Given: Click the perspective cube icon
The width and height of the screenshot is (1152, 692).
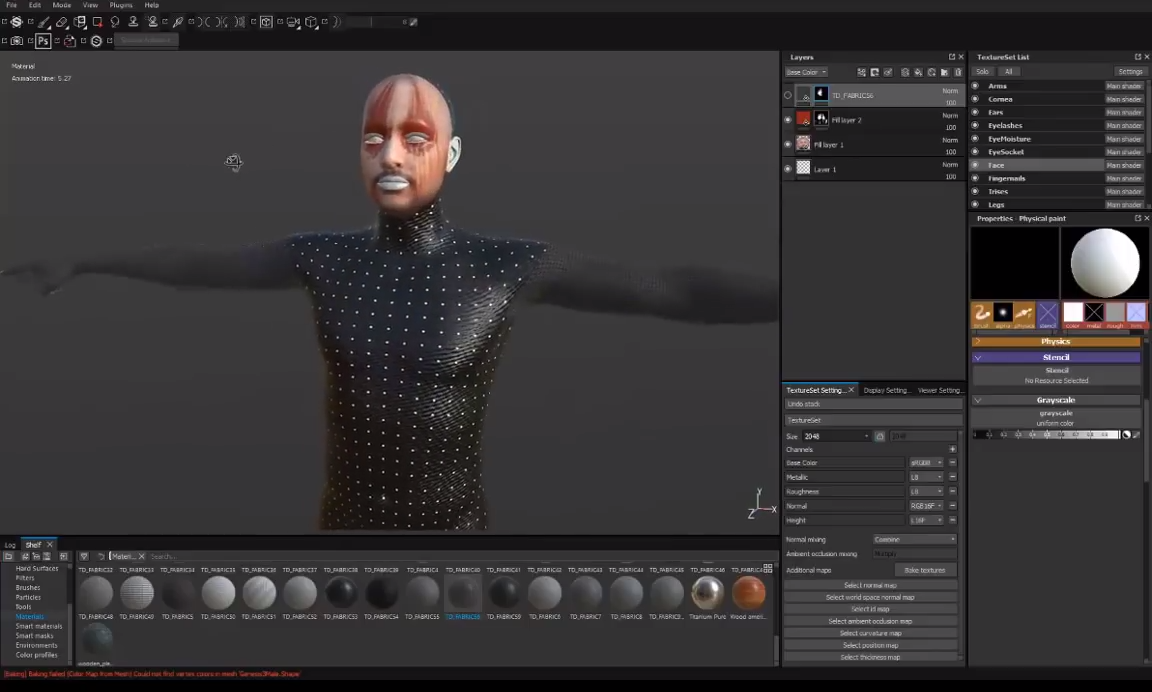Looking at the screenshot, I should (312, 22).
